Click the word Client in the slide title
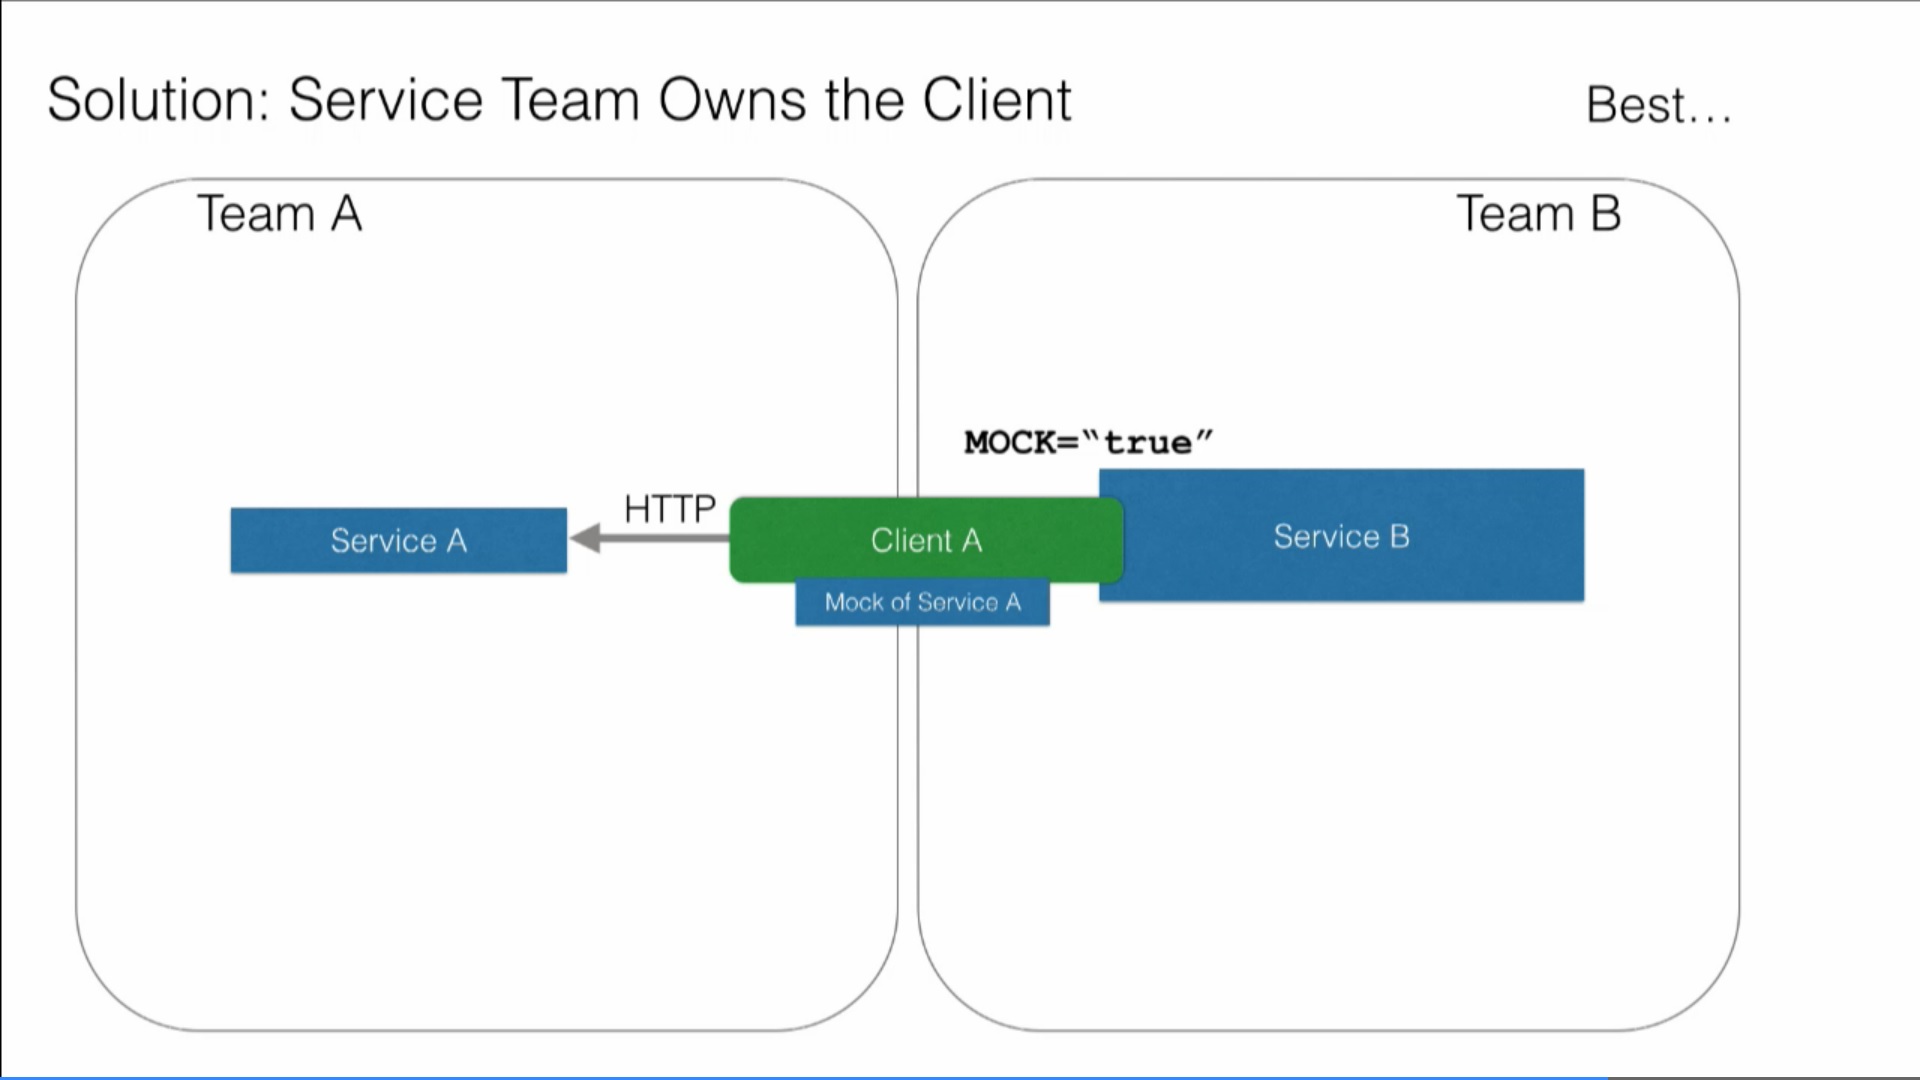This screenshot has height=1080, width=1920. coord(996,100)
